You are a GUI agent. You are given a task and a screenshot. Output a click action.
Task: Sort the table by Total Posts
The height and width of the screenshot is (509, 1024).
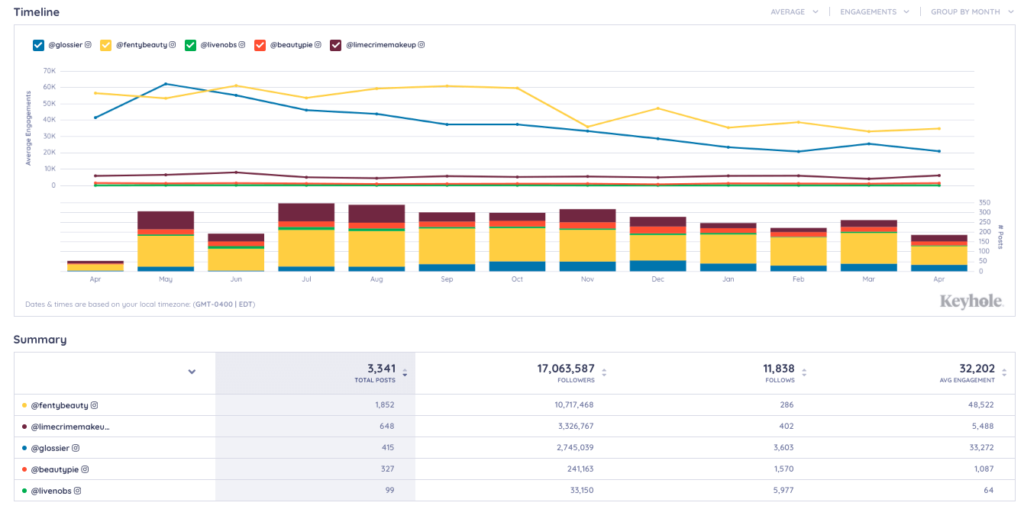click(405, 373)
